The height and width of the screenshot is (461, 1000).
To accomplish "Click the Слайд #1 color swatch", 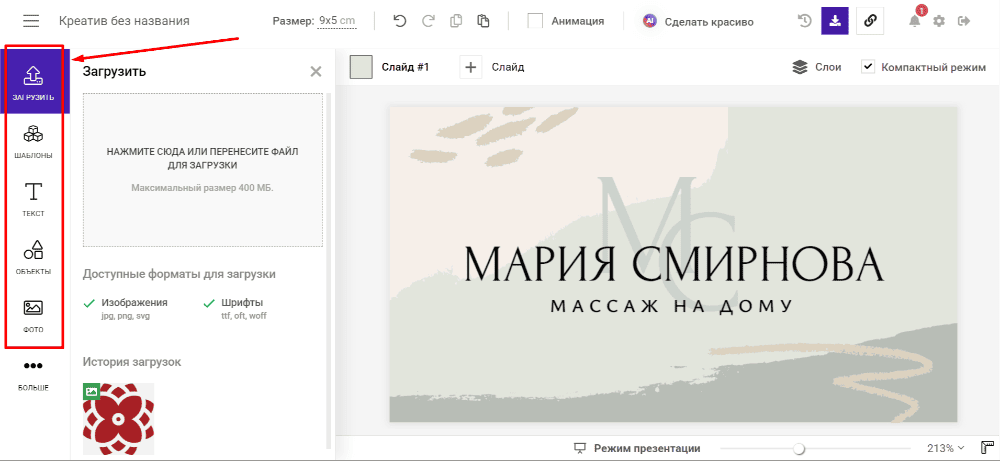I will (361, 67).
